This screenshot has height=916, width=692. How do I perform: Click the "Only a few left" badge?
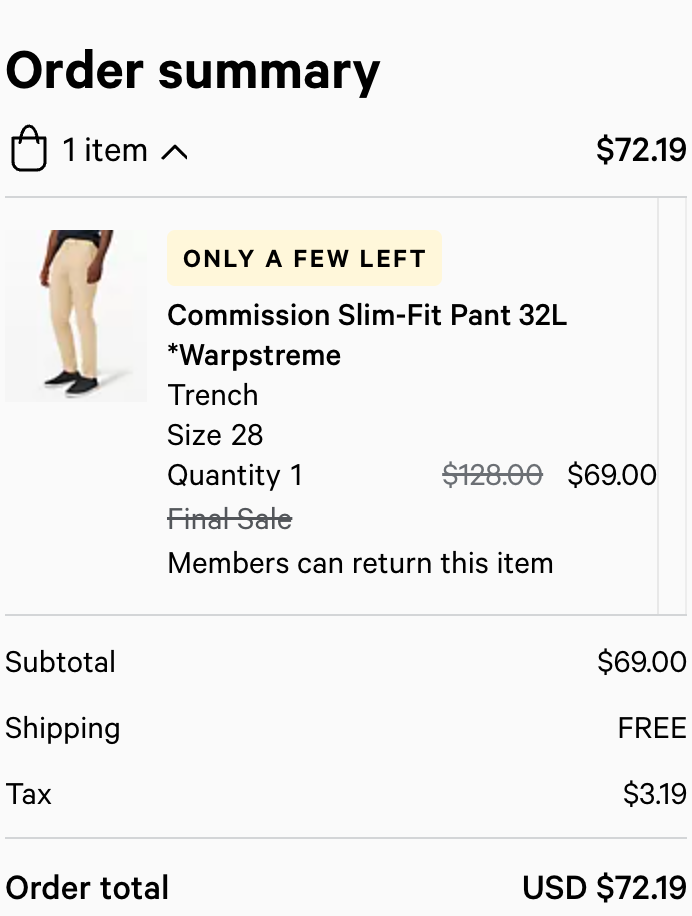[x=304, y=258]
